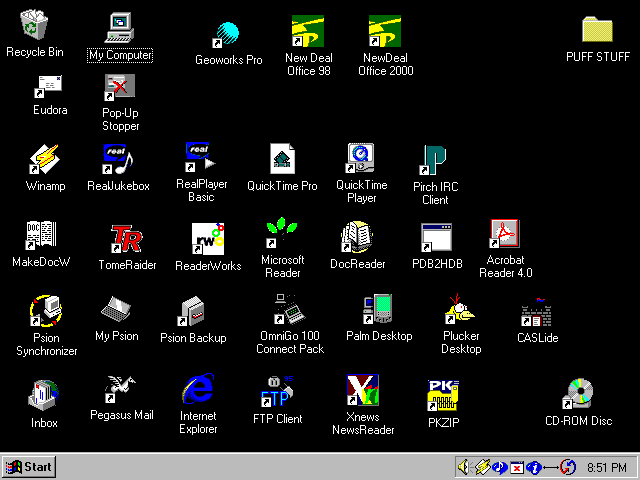Select the TomeRaider shortcut icon

click(x=127, y=239)
